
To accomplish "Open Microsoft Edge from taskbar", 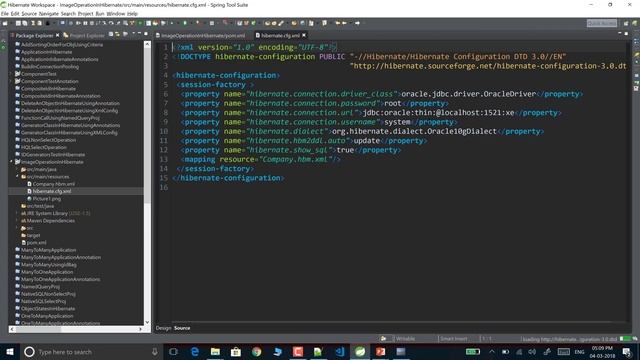I will coord(195,352).
